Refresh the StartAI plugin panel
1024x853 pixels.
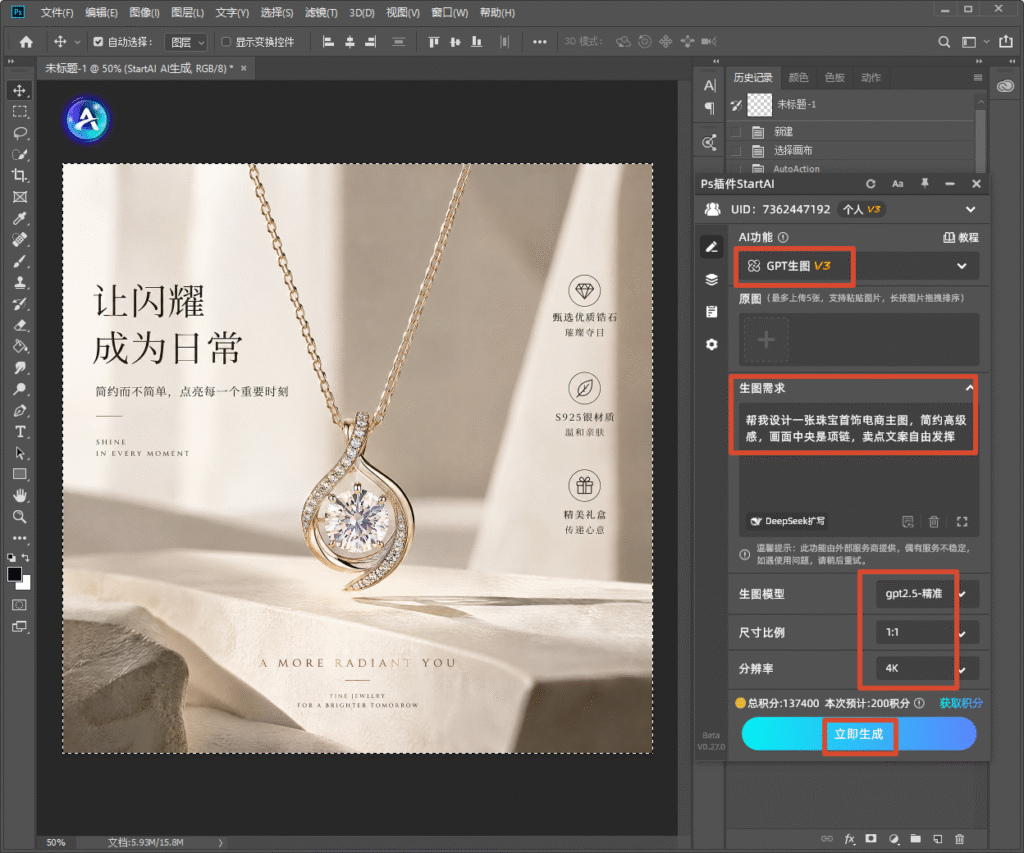(871, 184)
